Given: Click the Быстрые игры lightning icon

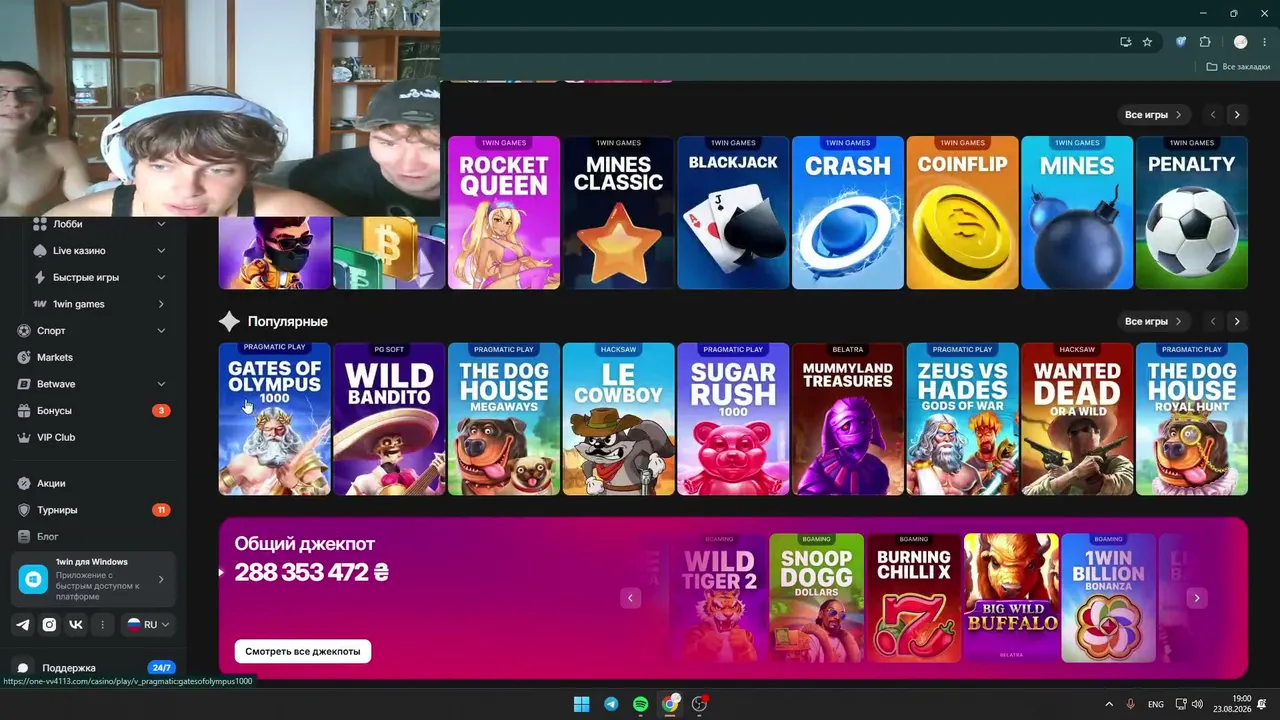Looking at the screenshot, I should 40,278.
